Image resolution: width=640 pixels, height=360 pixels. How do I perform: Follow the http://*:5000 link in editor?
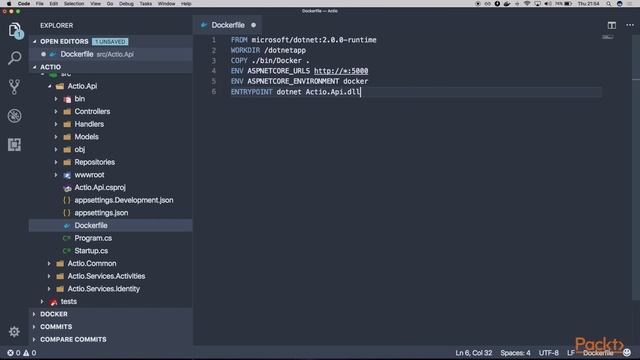[341, 71]
